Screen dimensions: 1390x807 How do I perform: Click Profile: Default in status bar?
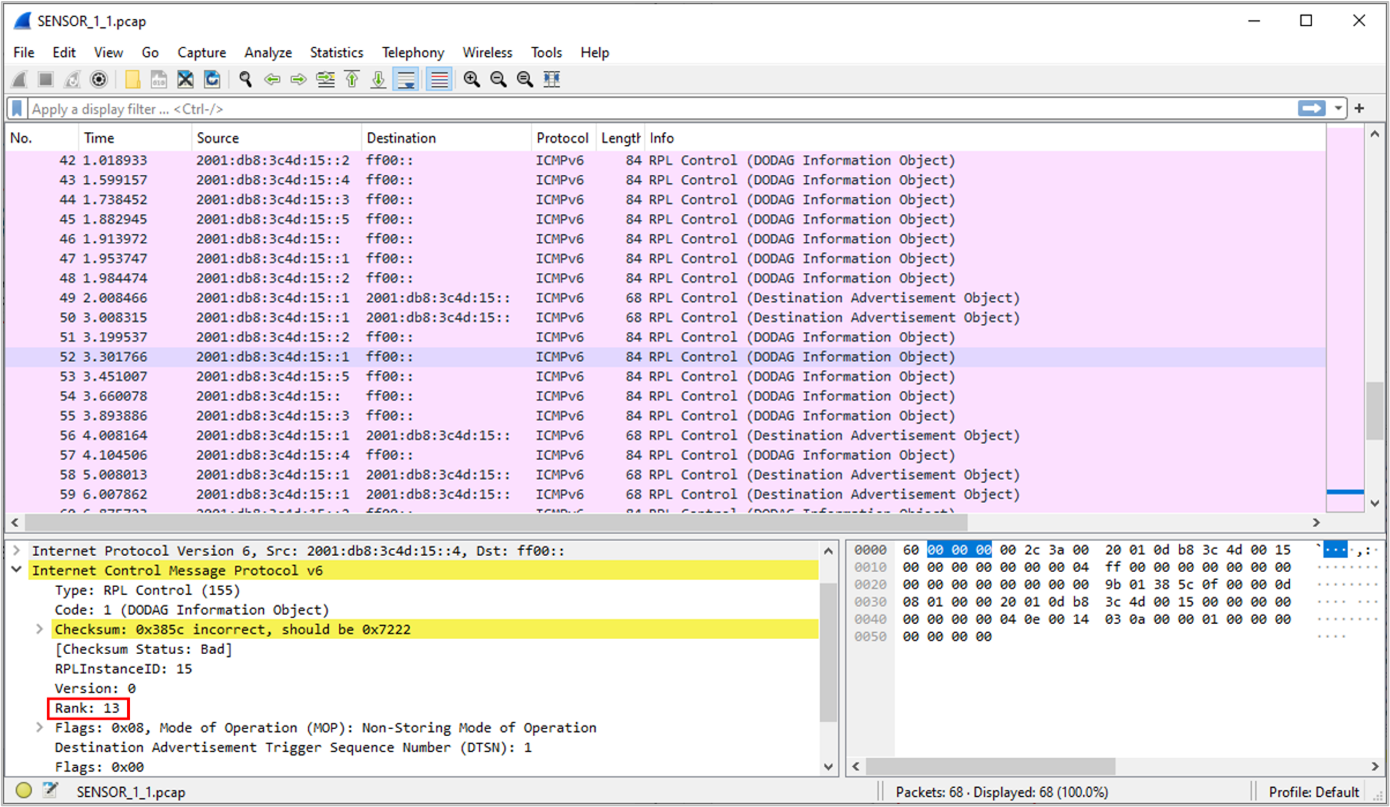[x=1314, y=792]
